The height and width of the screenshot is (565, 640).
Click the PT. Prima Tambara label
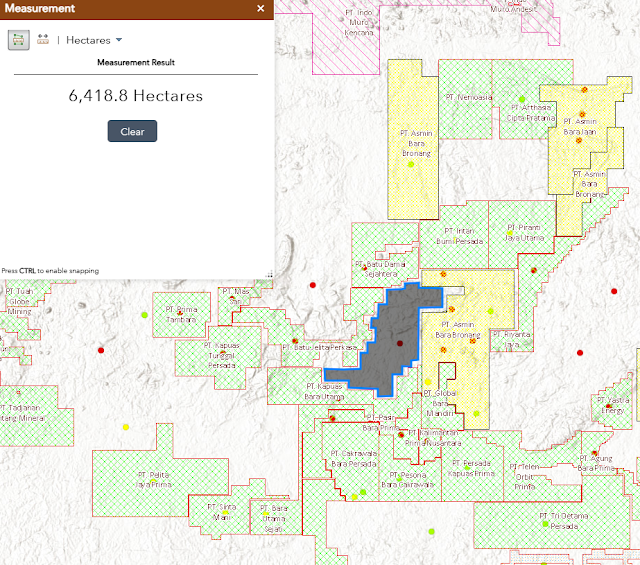pyautogui.click(x=181, y=314)
